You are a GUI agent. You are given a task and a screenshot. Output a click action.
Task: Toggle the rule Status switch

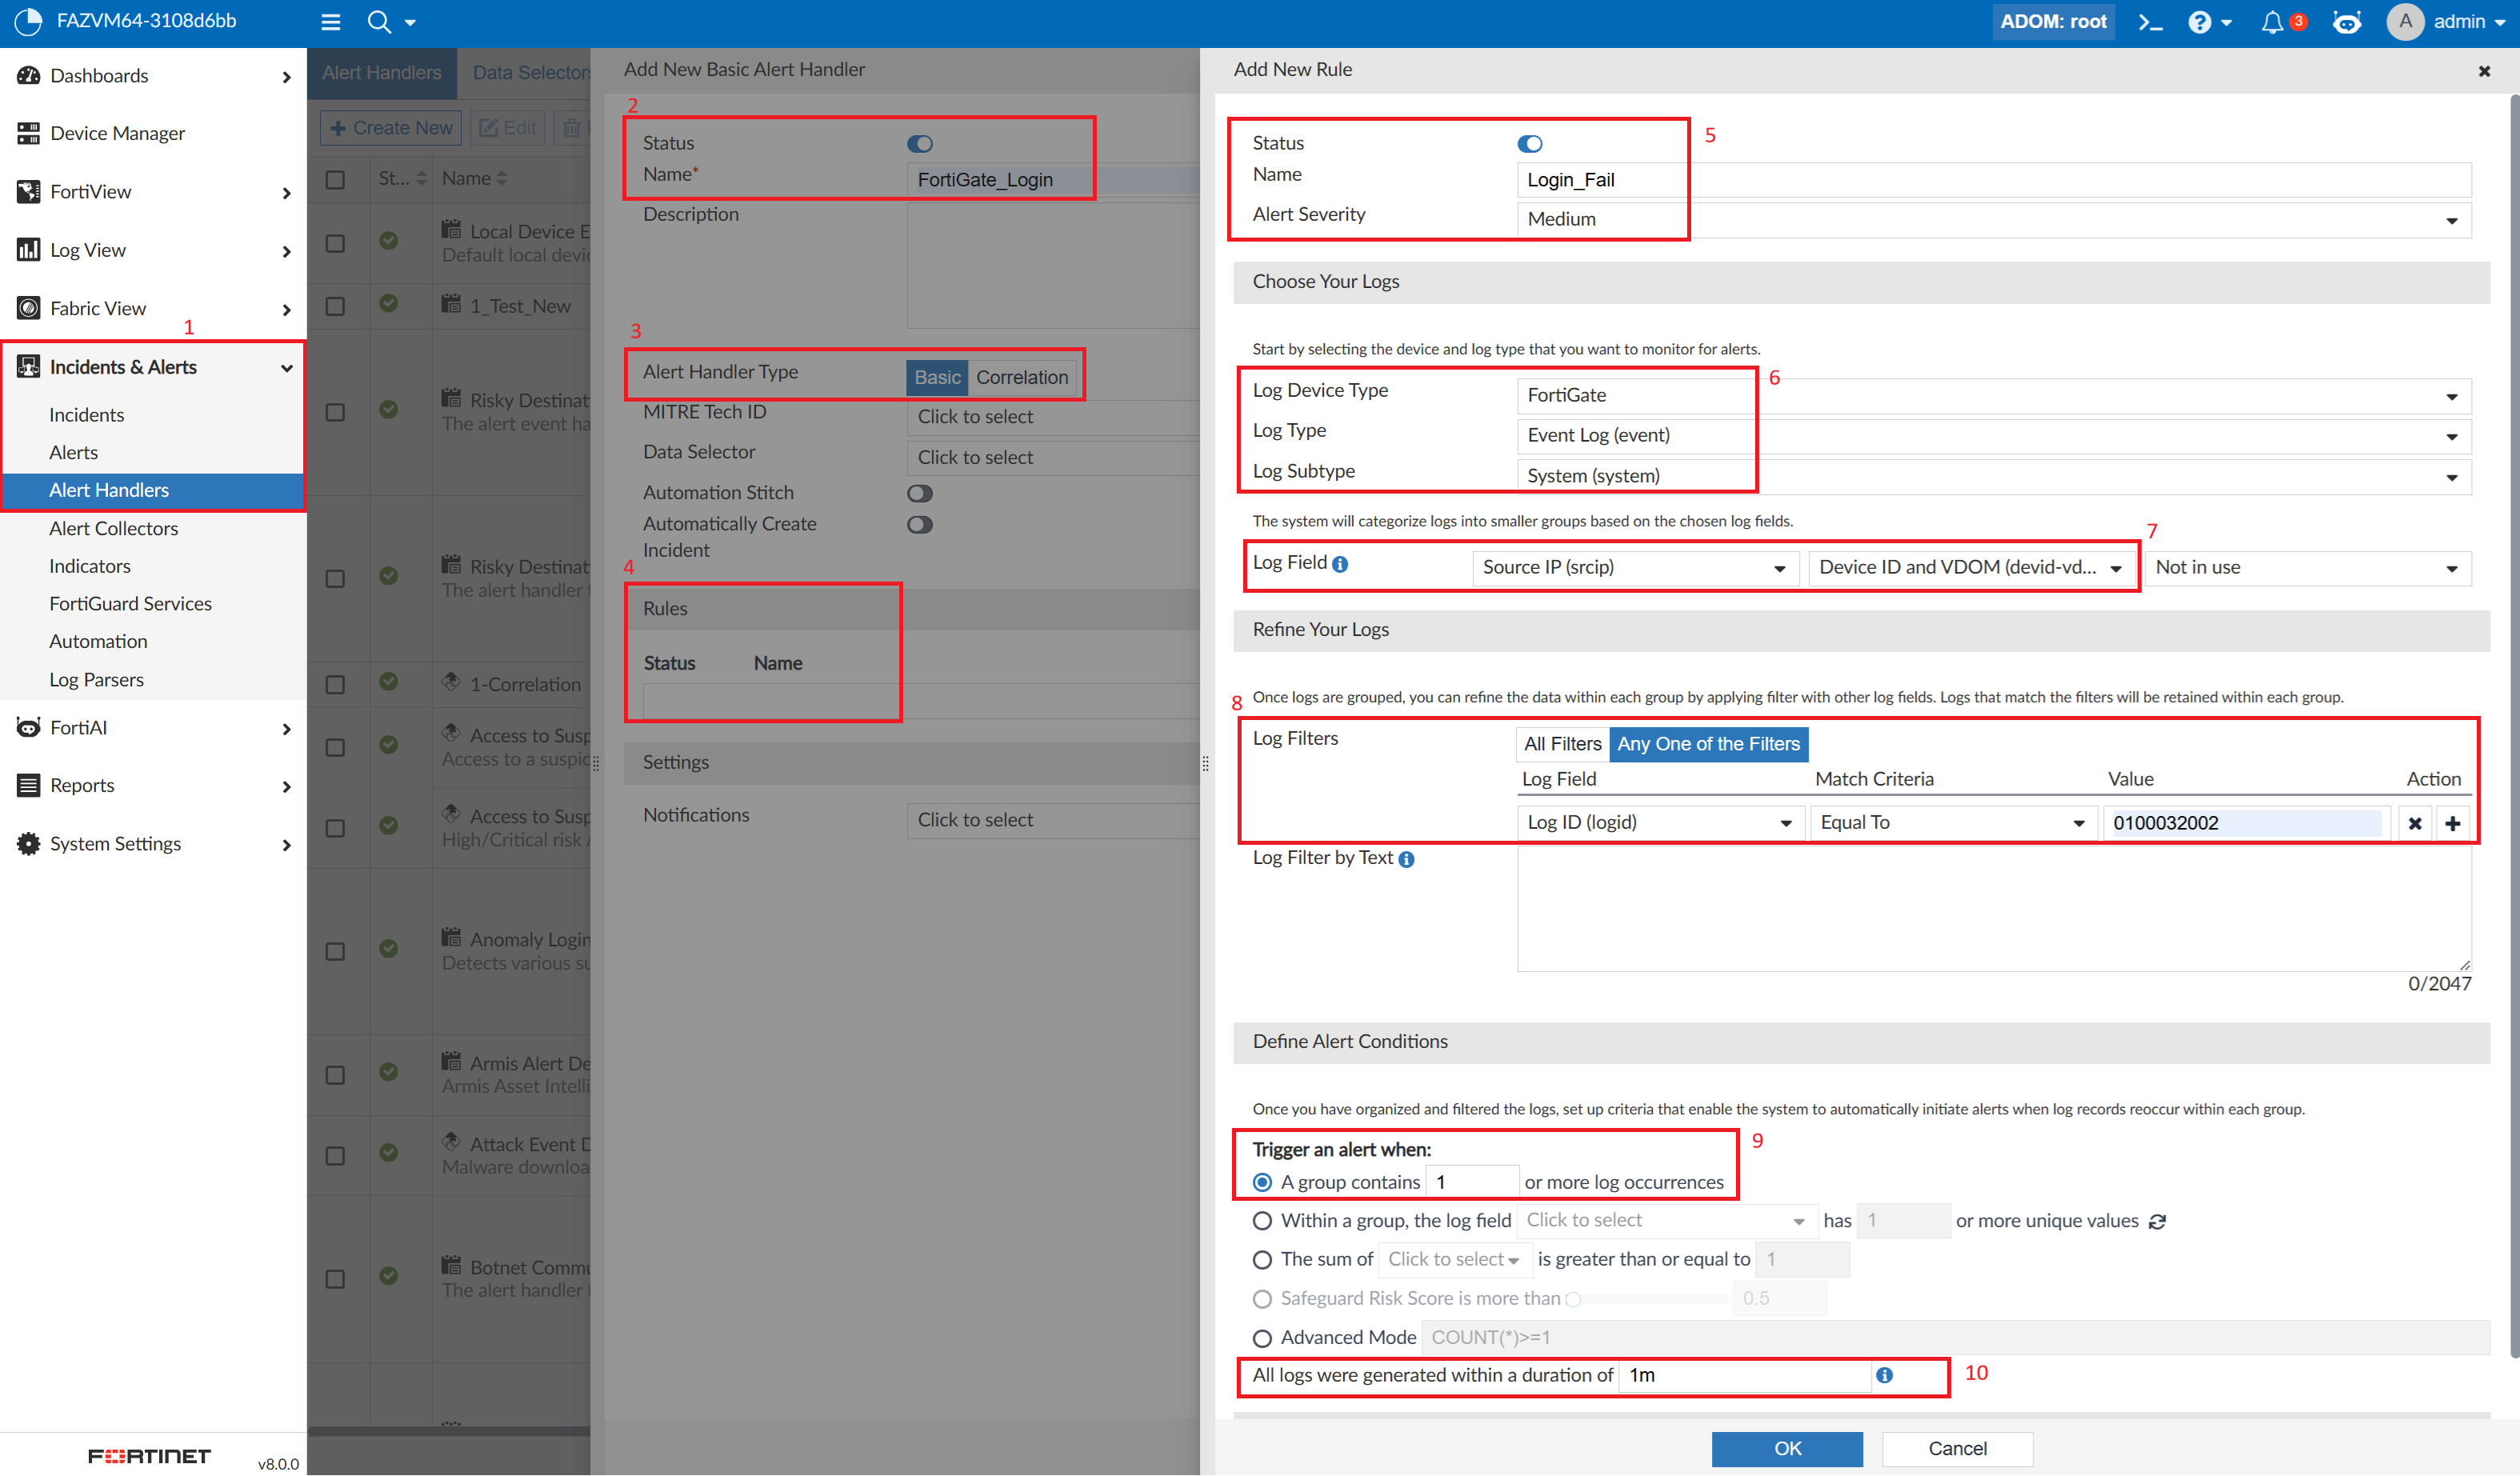coord(1530,144)
